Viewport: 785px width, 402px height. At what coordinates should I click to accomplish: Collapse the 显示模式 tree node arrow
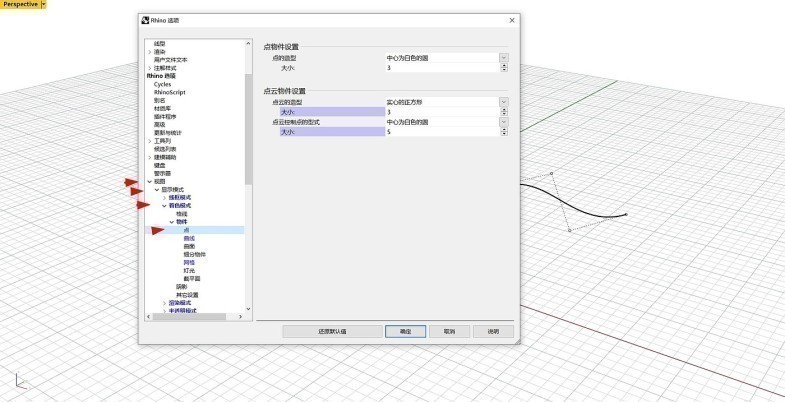(x=157, y=190)
